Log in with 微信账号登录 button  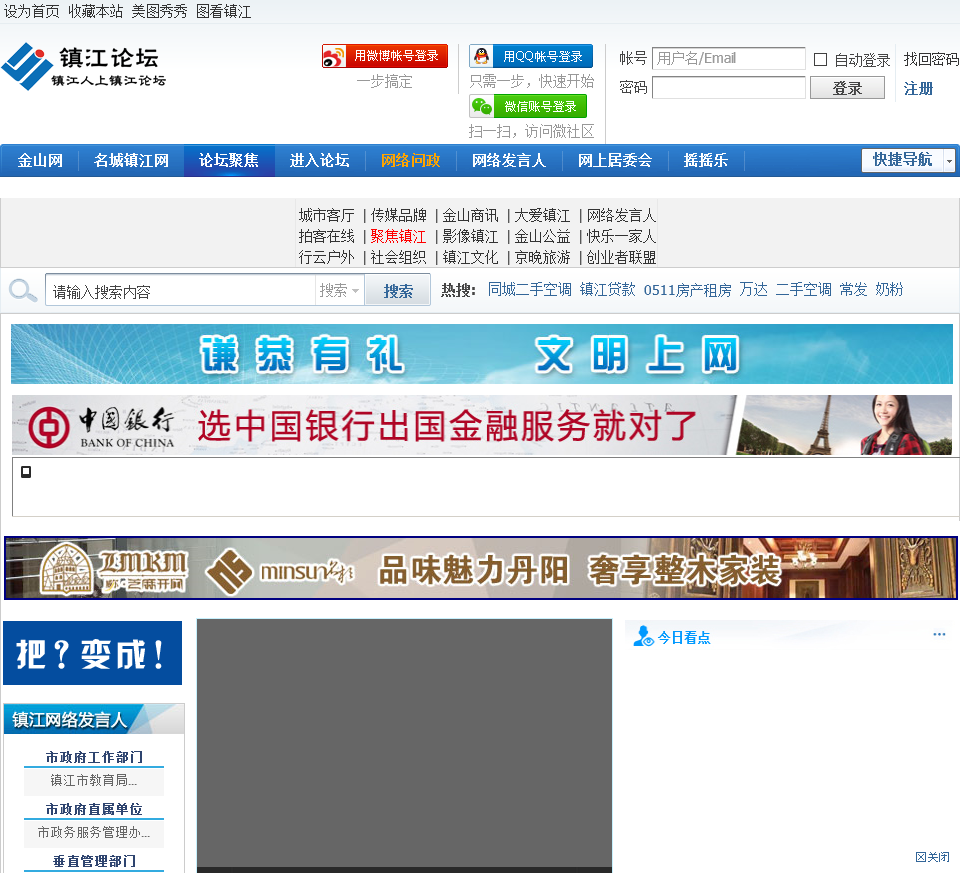point(528,107)
